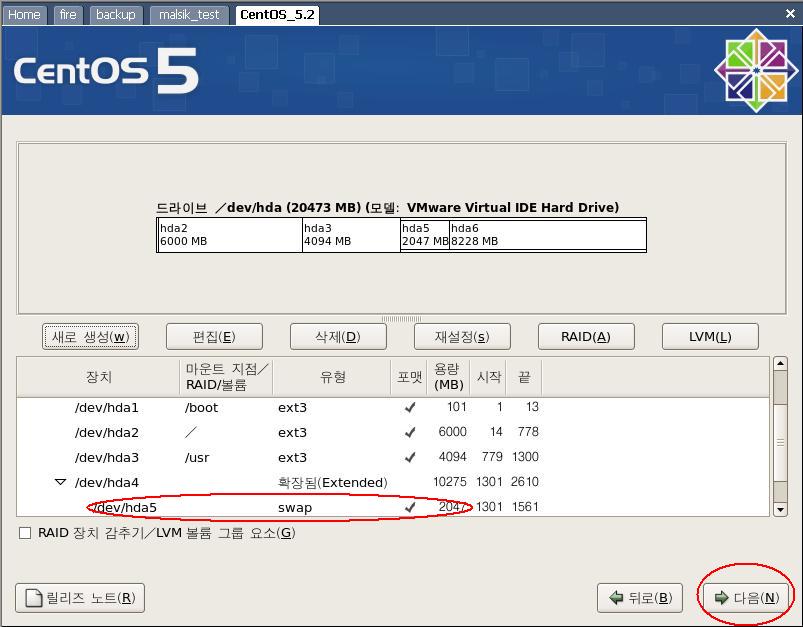Click 삭제(D) delete button
Screen dimensions: 803x627
click(x=338, y=337)
